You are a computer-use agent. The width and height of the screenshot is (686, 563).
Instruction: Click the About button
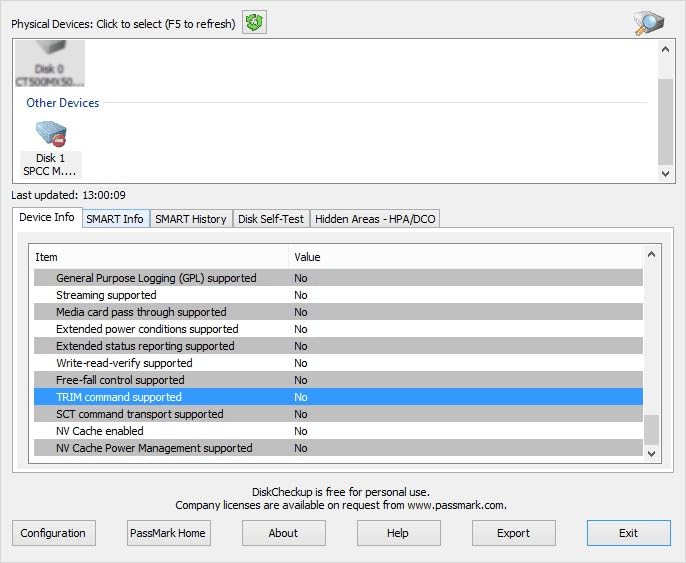[x=284, y=533]
